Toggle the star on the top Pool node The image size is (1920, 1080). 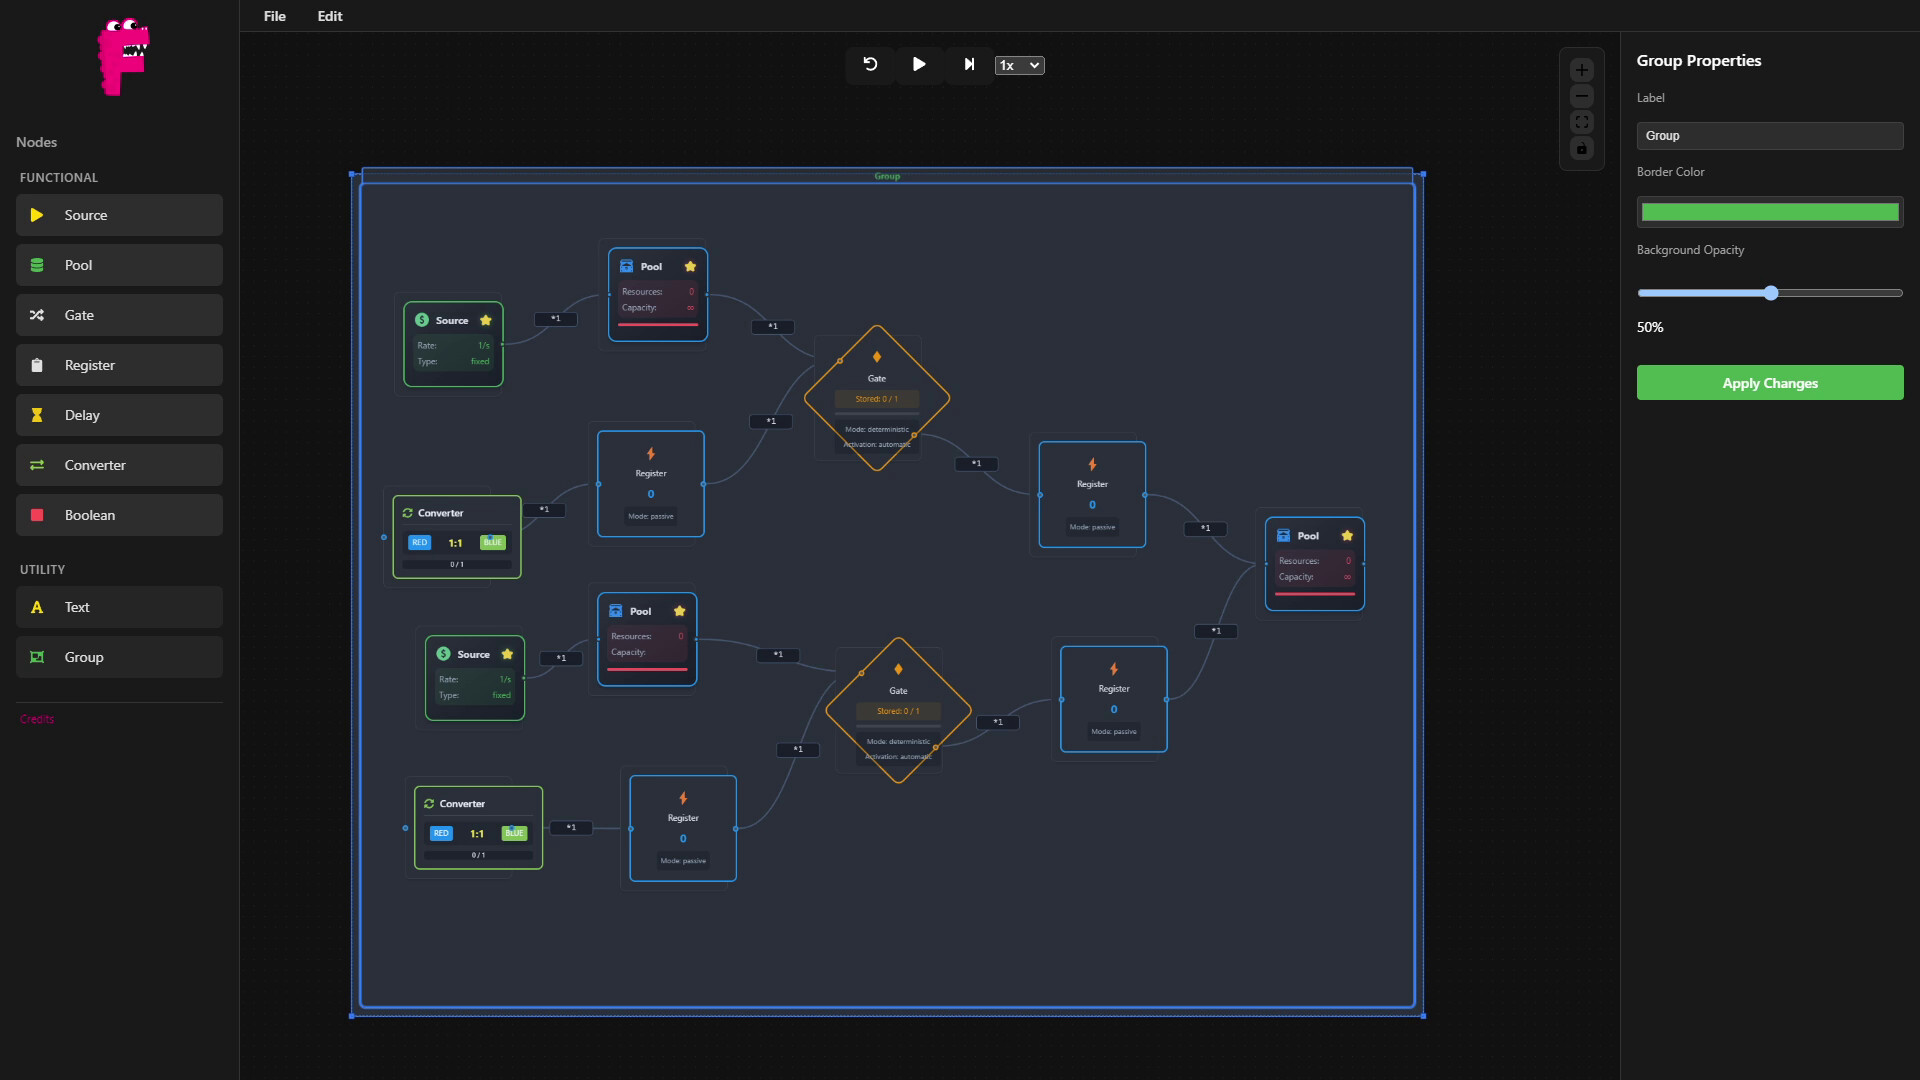690,266
